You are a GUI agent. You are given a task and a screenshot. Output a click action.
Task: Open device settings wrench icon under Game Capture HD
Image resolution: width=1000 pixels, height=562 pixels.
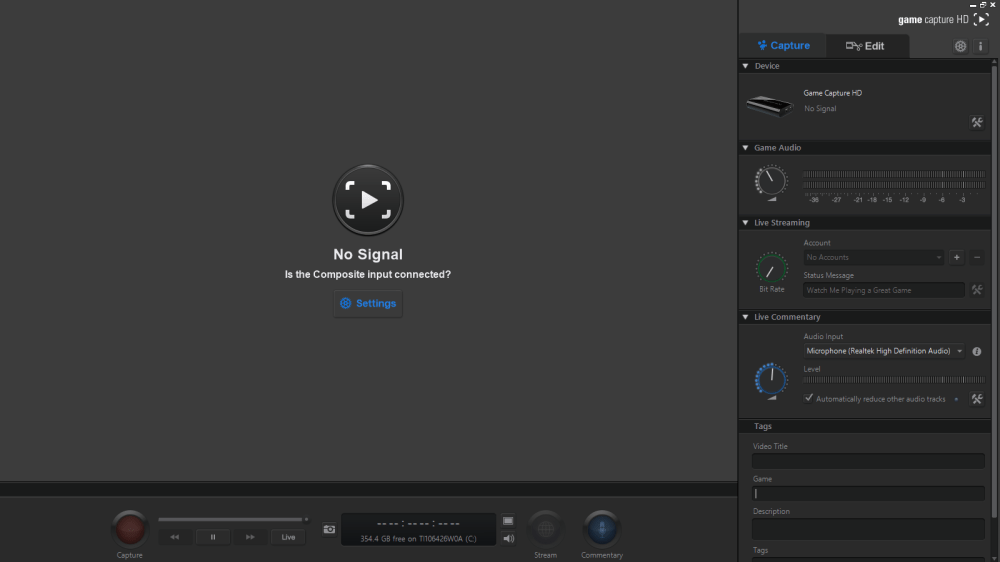[x=977, y=122]
